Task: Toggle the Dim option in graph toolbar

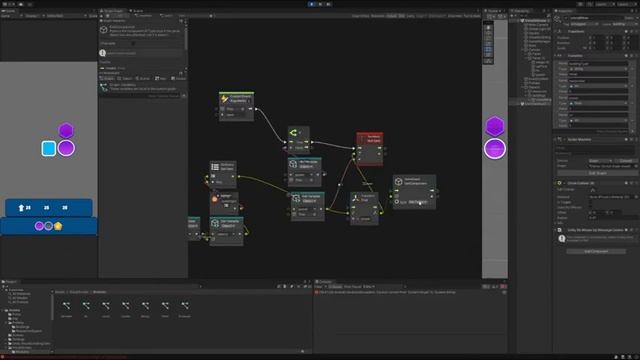Action: [x=402, y=16]
